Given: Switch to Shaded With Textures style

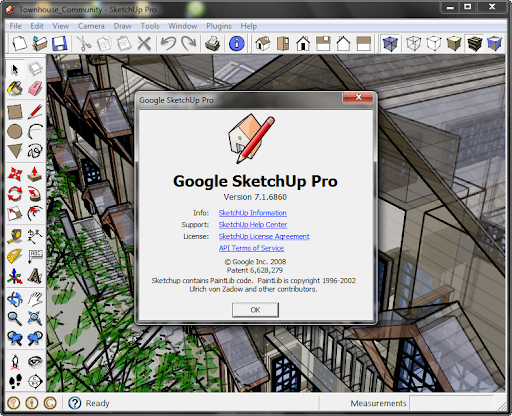Looking at the screenshot, I should coord(474,43).
